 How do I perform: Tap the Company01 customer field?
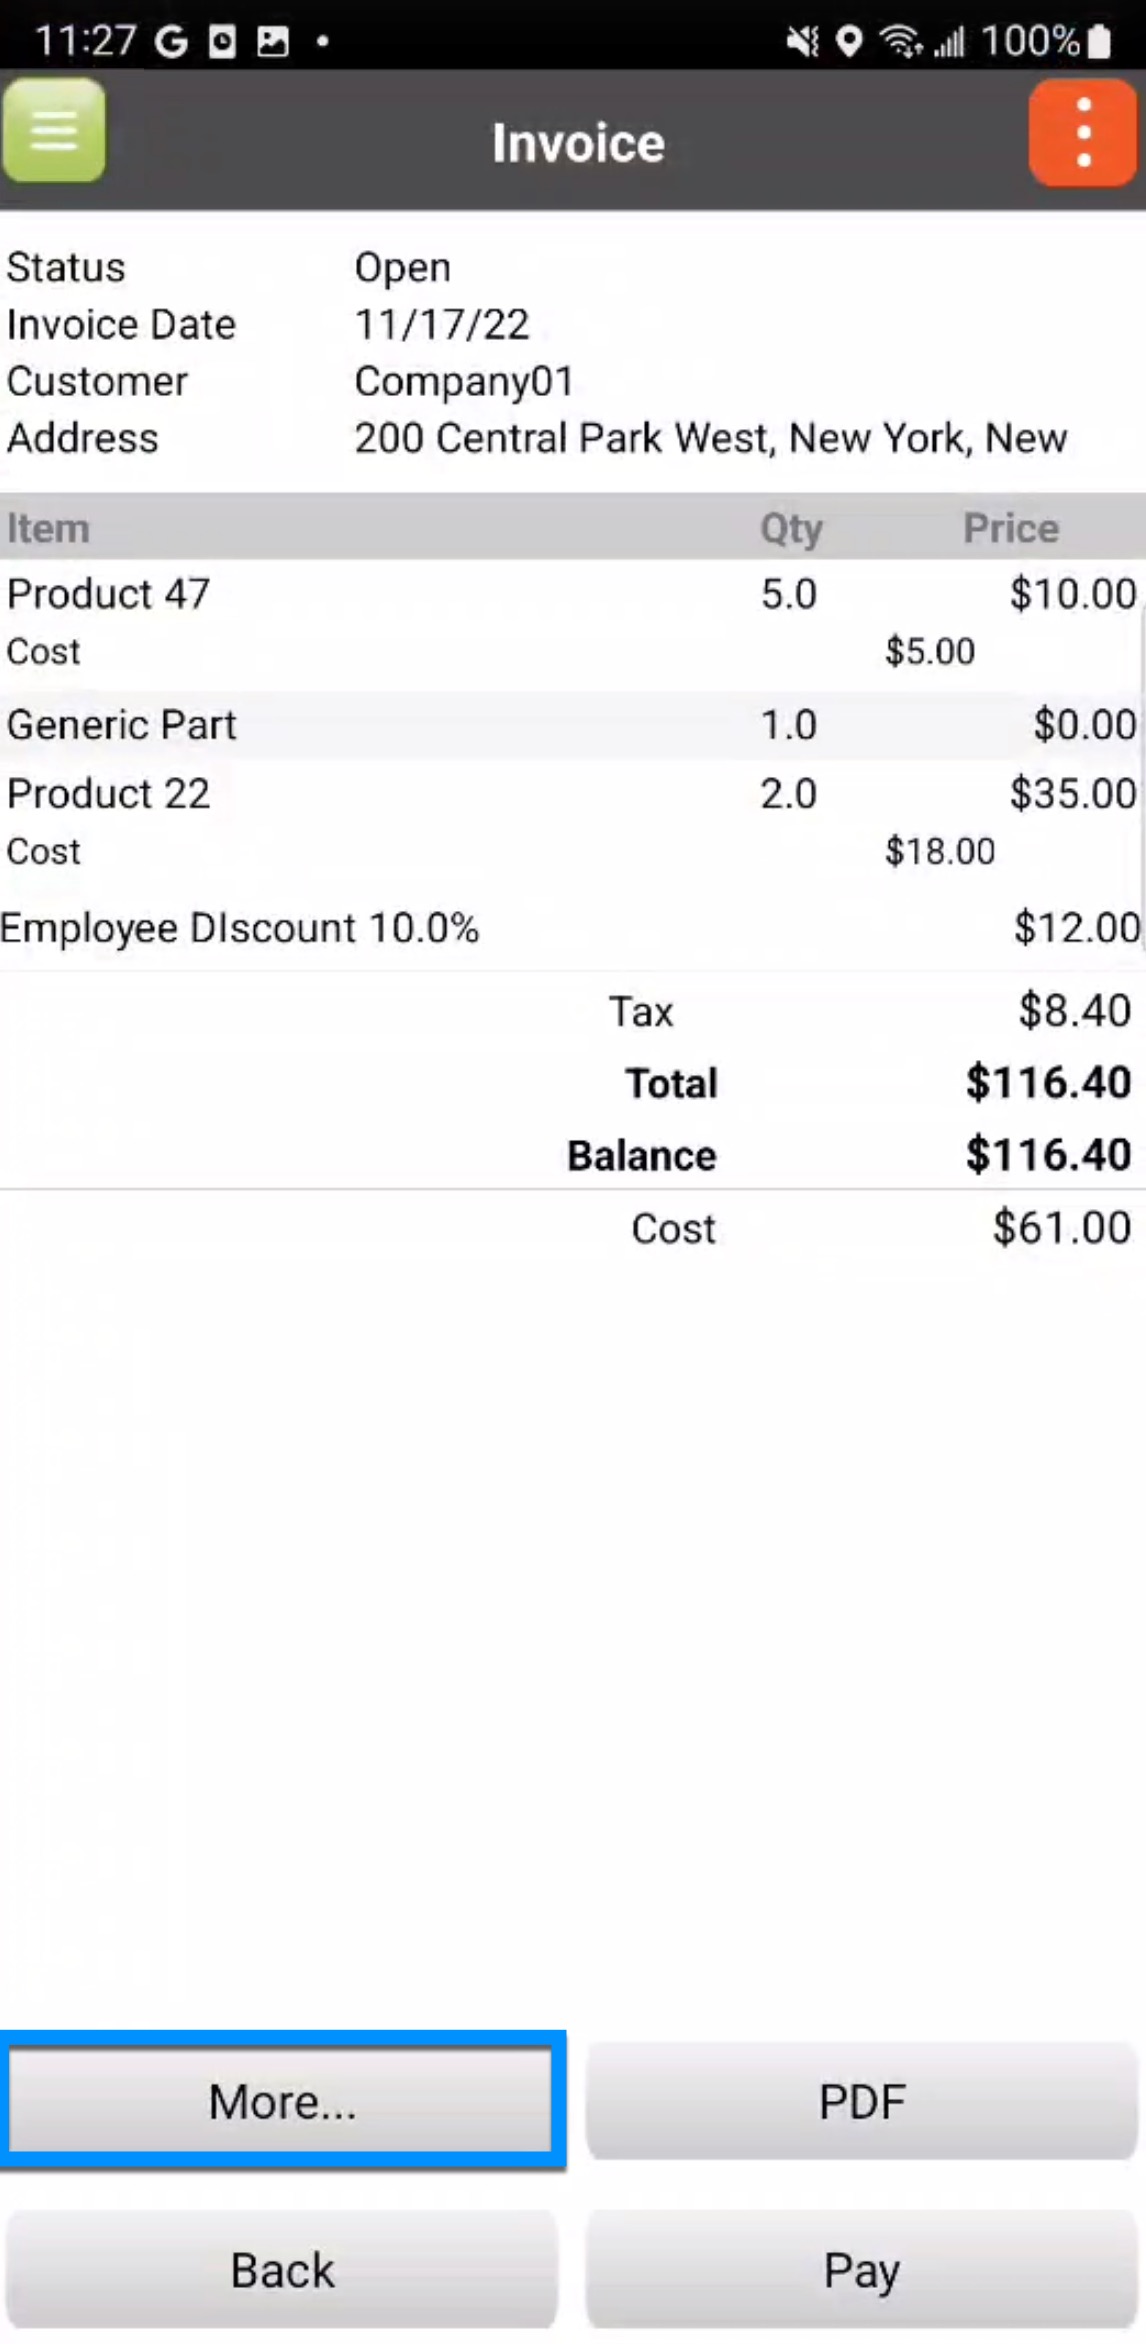(464, 381)
